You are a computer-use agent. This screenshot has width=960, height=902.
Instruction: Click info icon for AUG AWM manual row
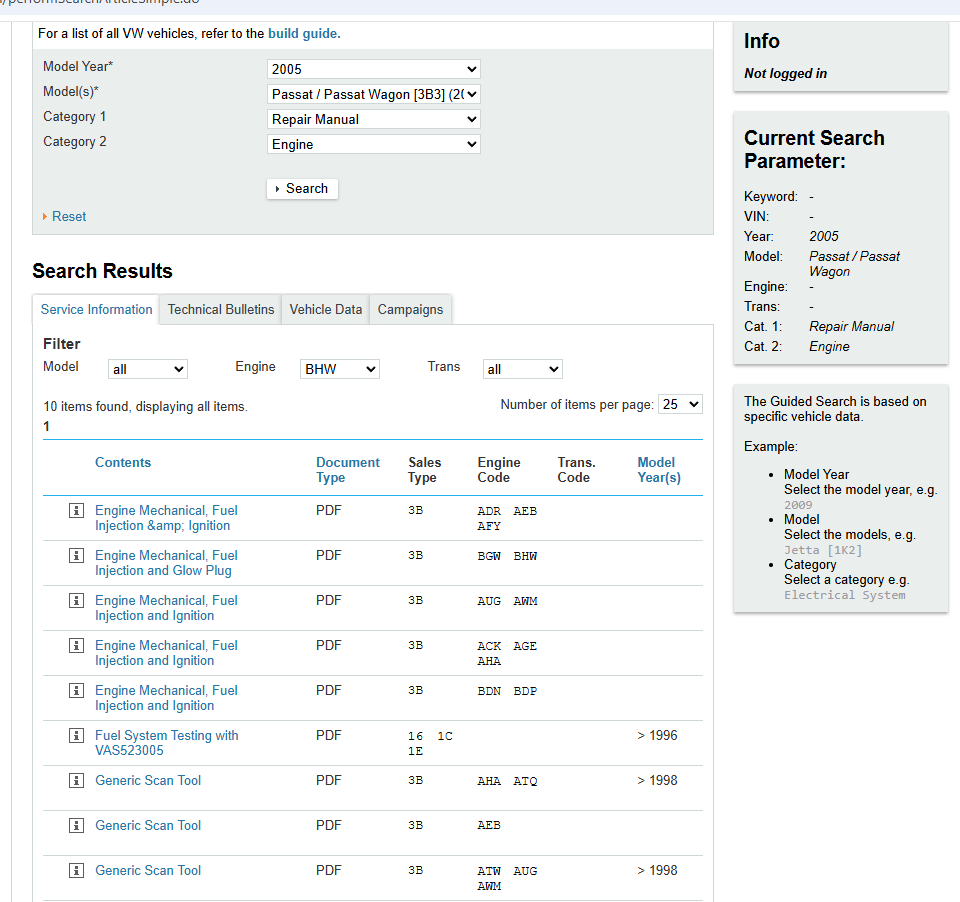click(76, 601)
